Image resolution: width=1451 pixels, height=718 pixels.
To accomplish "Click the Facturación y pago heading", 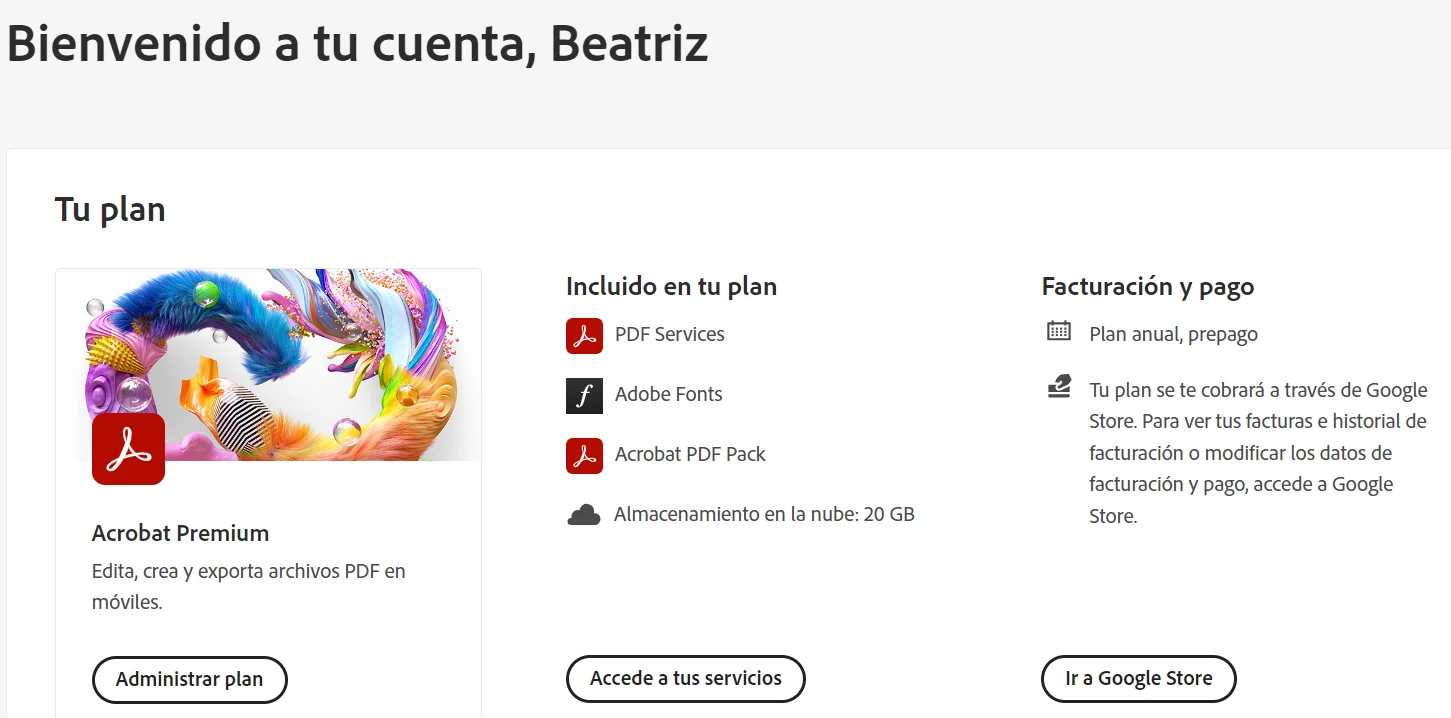I will pyautogui.click(x=1148, y=287).
